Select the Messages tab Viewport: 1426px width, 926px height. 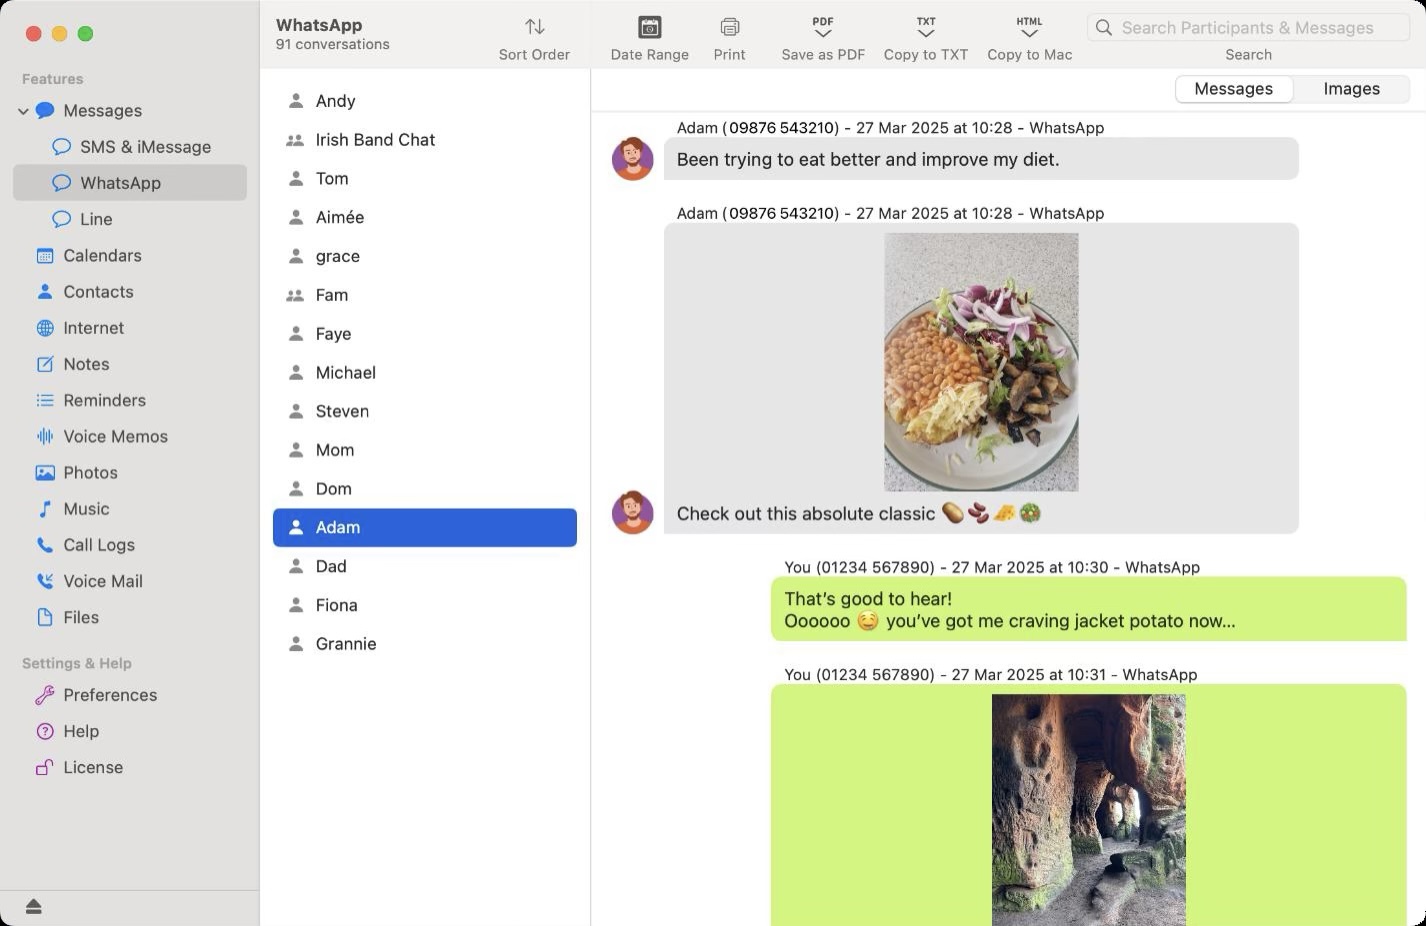tap(1233, 88)
